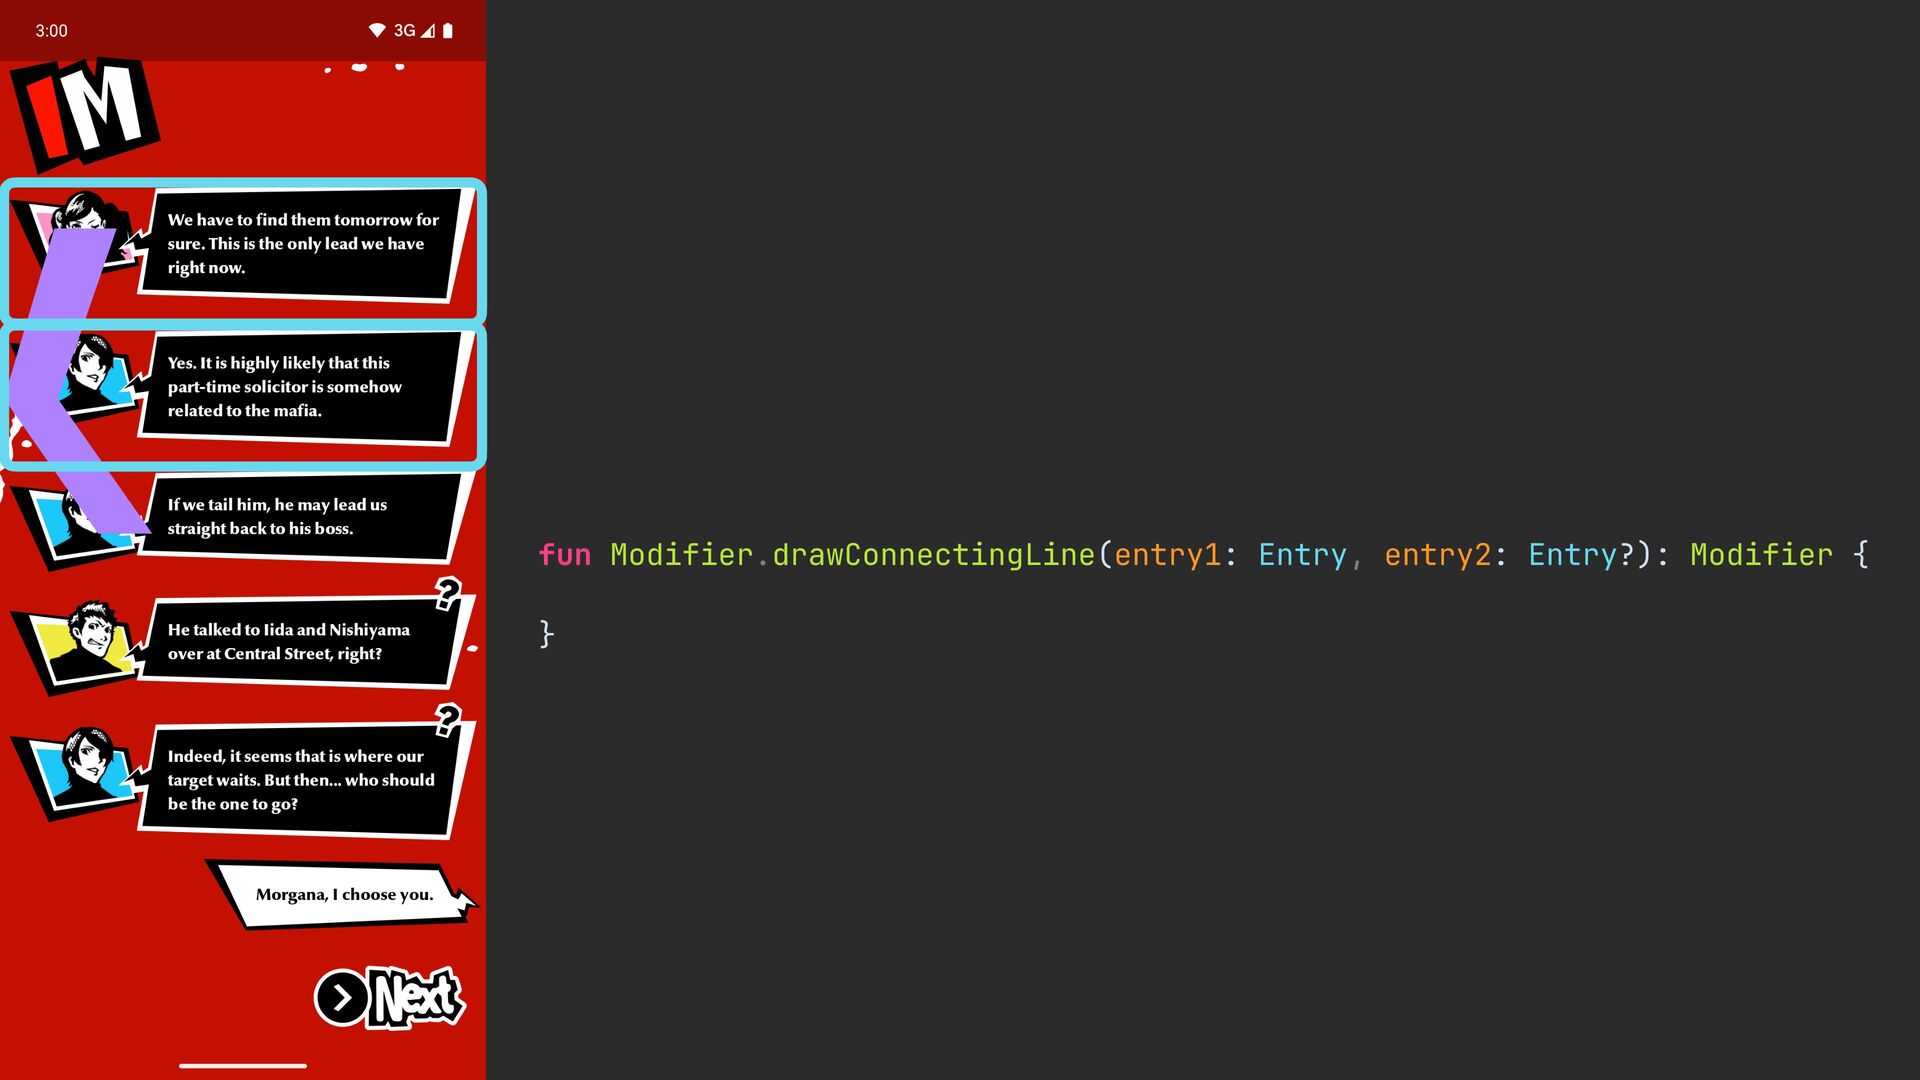Tap the 3:00 clock in status bar
The image size is (1920, 1080).
tap(51, 31)
